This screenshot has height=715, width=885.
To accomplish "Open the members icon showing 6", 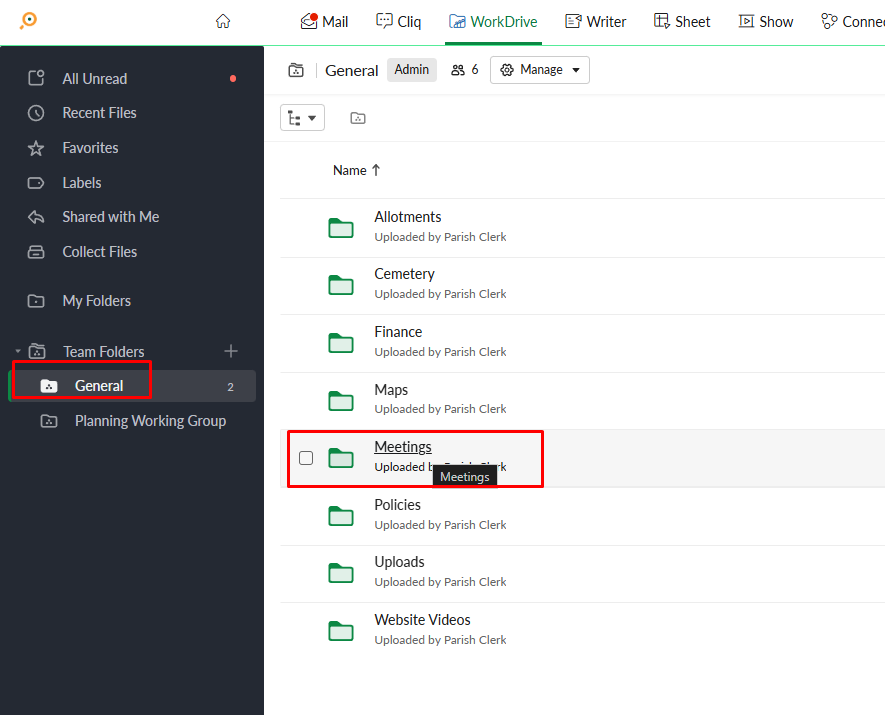I will point(464,70).
